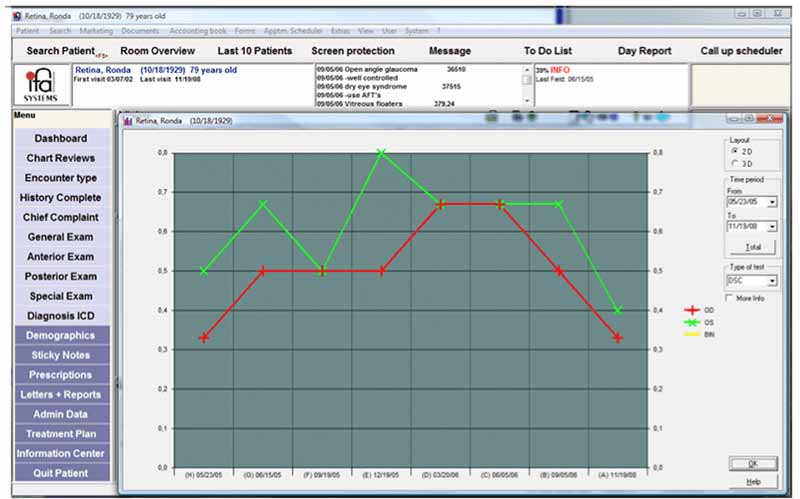The width and height of the screenshot is (800, 499).
Task: Open the View menu
Action: (x=366, y=31)
